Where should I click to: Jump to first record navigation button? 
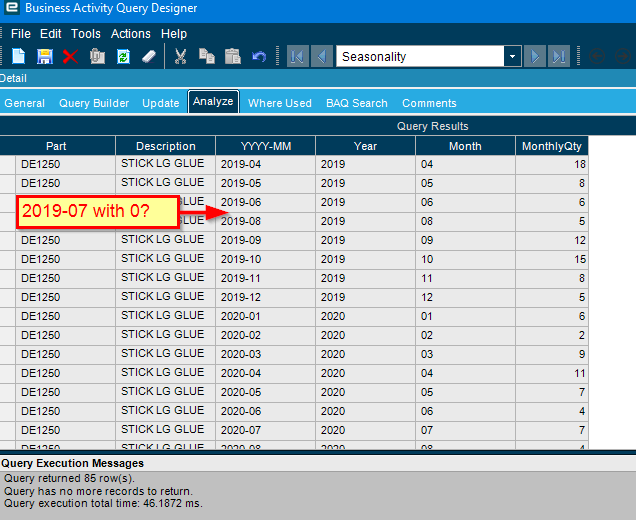point(298,56)
